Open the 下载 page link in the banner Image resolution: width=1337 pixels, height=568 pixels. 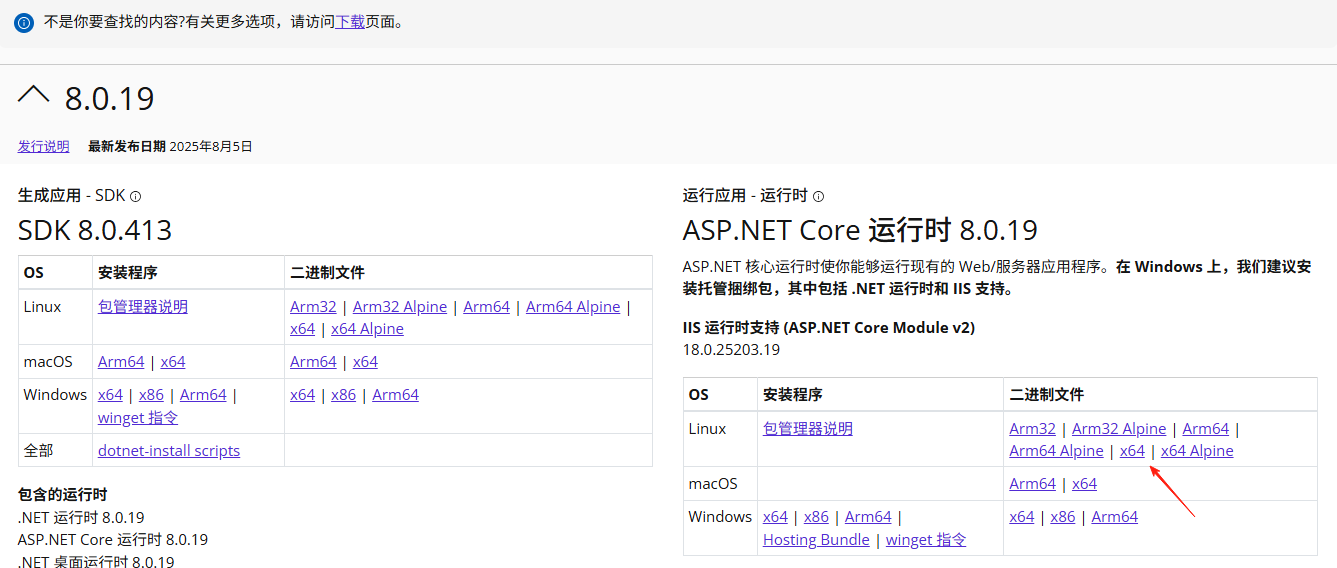349,21
